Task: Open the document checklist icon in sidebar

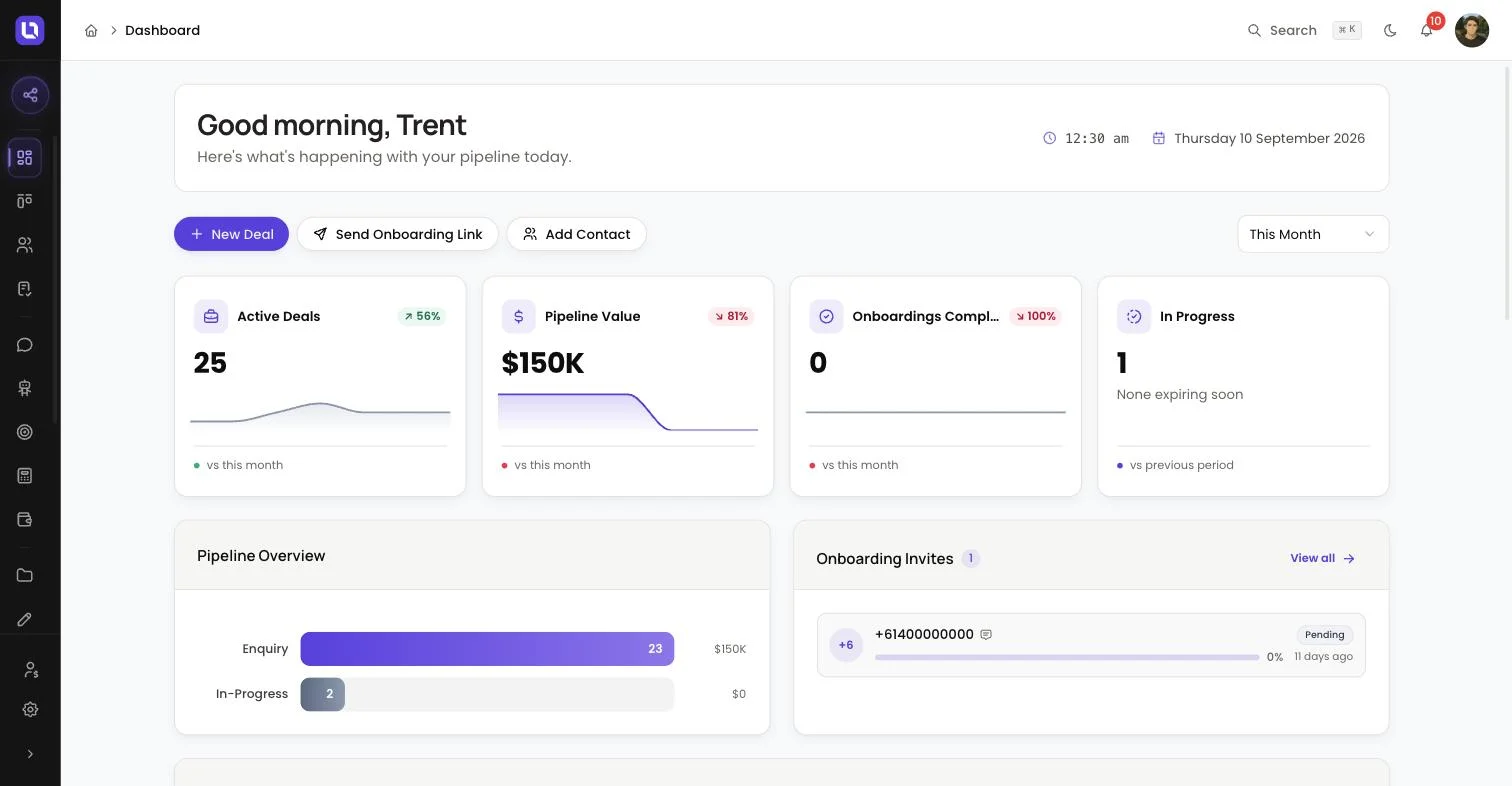Action: [x=25, y=289]
